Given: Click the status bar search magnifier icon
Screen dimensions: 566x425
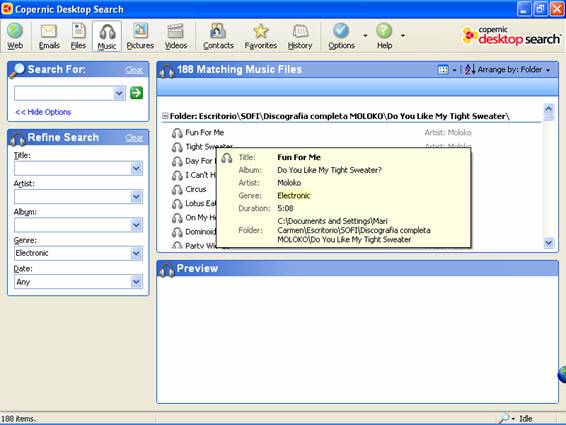Looking at the screenshot, I should pos(504,418).
